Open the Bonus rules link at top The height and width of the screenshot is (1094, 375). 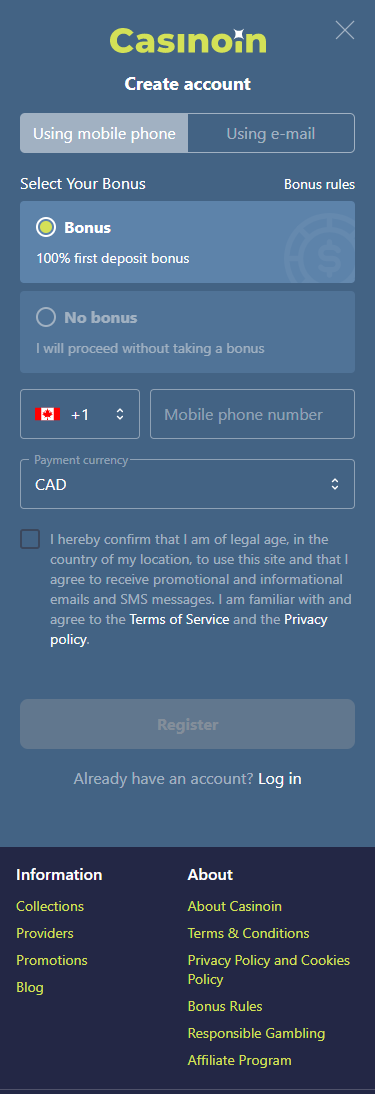click(319, 185)
